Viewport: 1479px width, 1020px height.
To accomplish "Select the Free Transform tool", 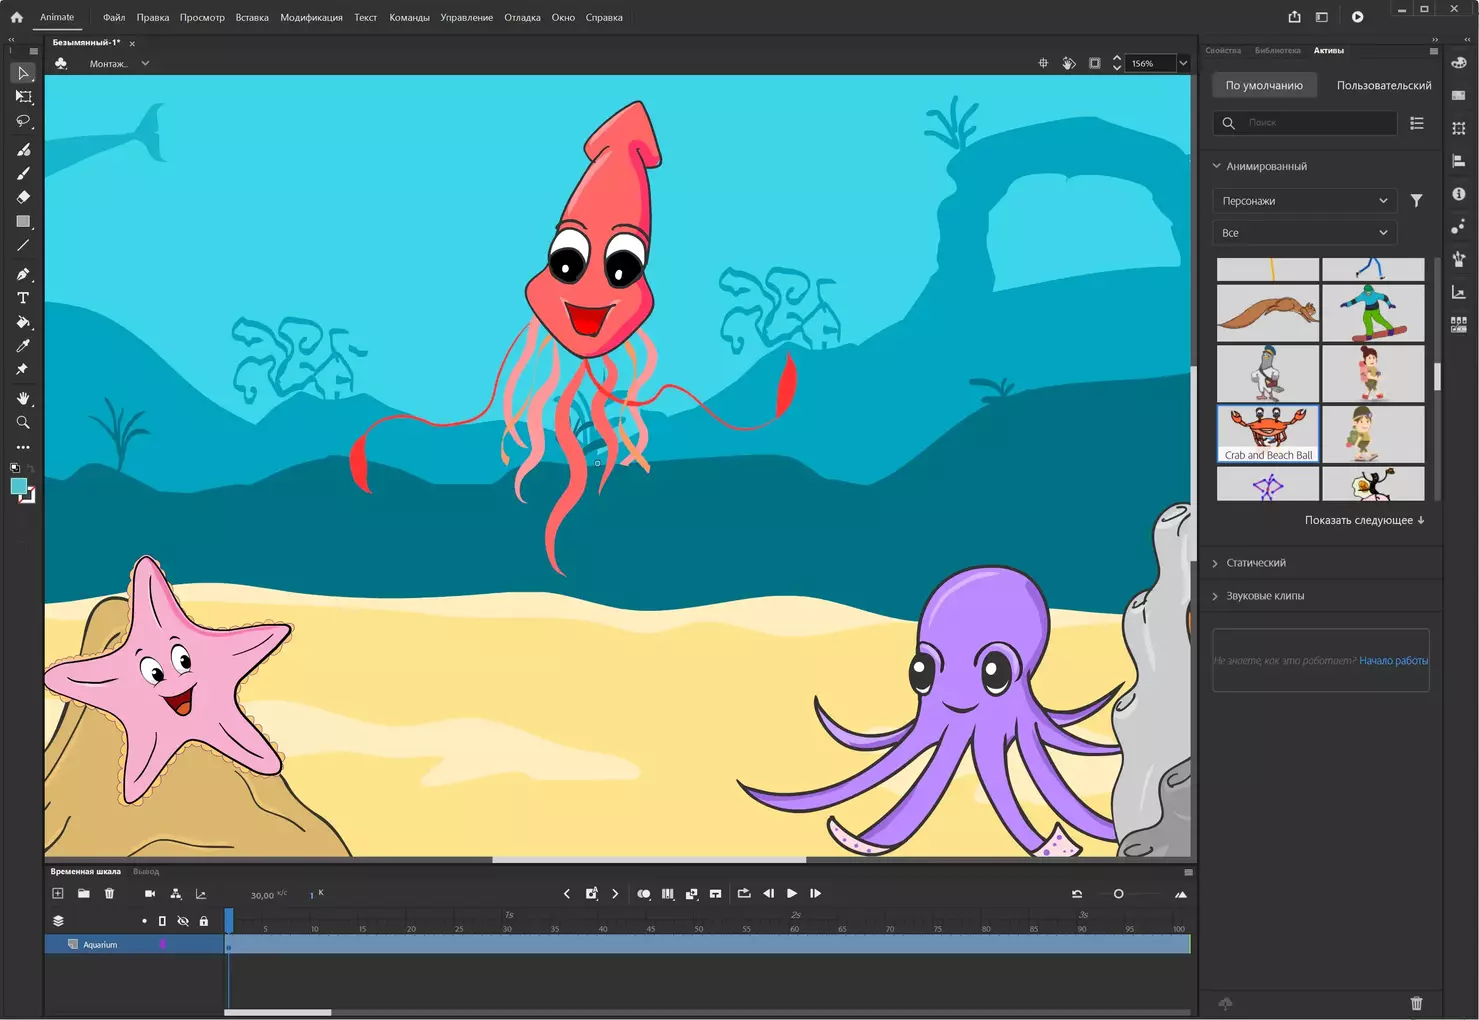I will coord(23,97).
